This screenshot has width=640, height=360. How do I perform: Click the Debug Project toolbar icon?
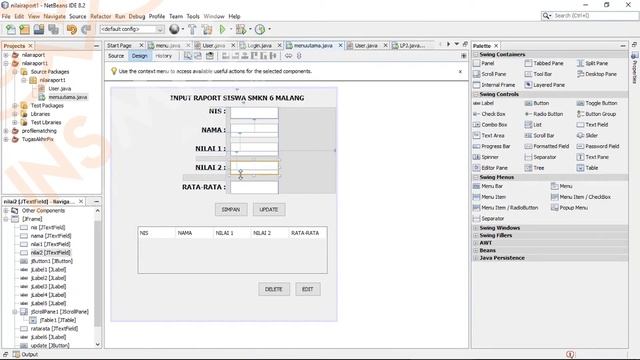(x=241, y=29)
